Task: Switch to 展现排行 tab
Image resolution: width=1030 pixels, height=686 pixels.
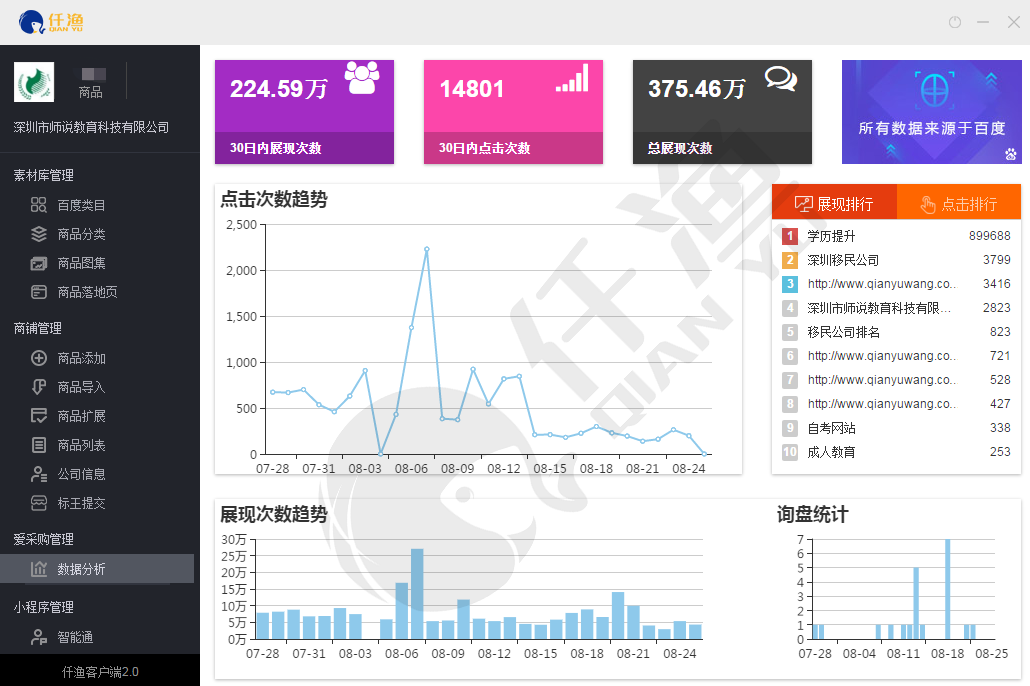Action: (x=834, y=204)
